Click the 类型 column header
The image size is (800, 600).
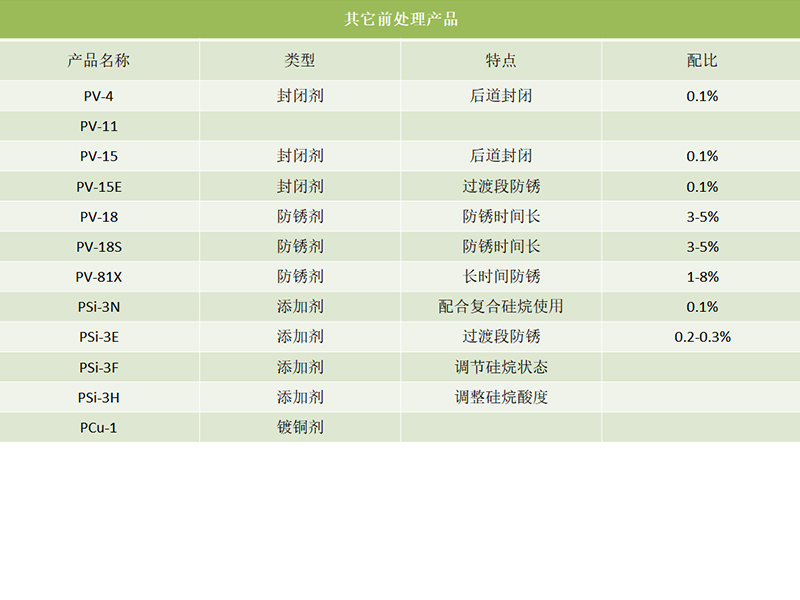tap(302, 60)
